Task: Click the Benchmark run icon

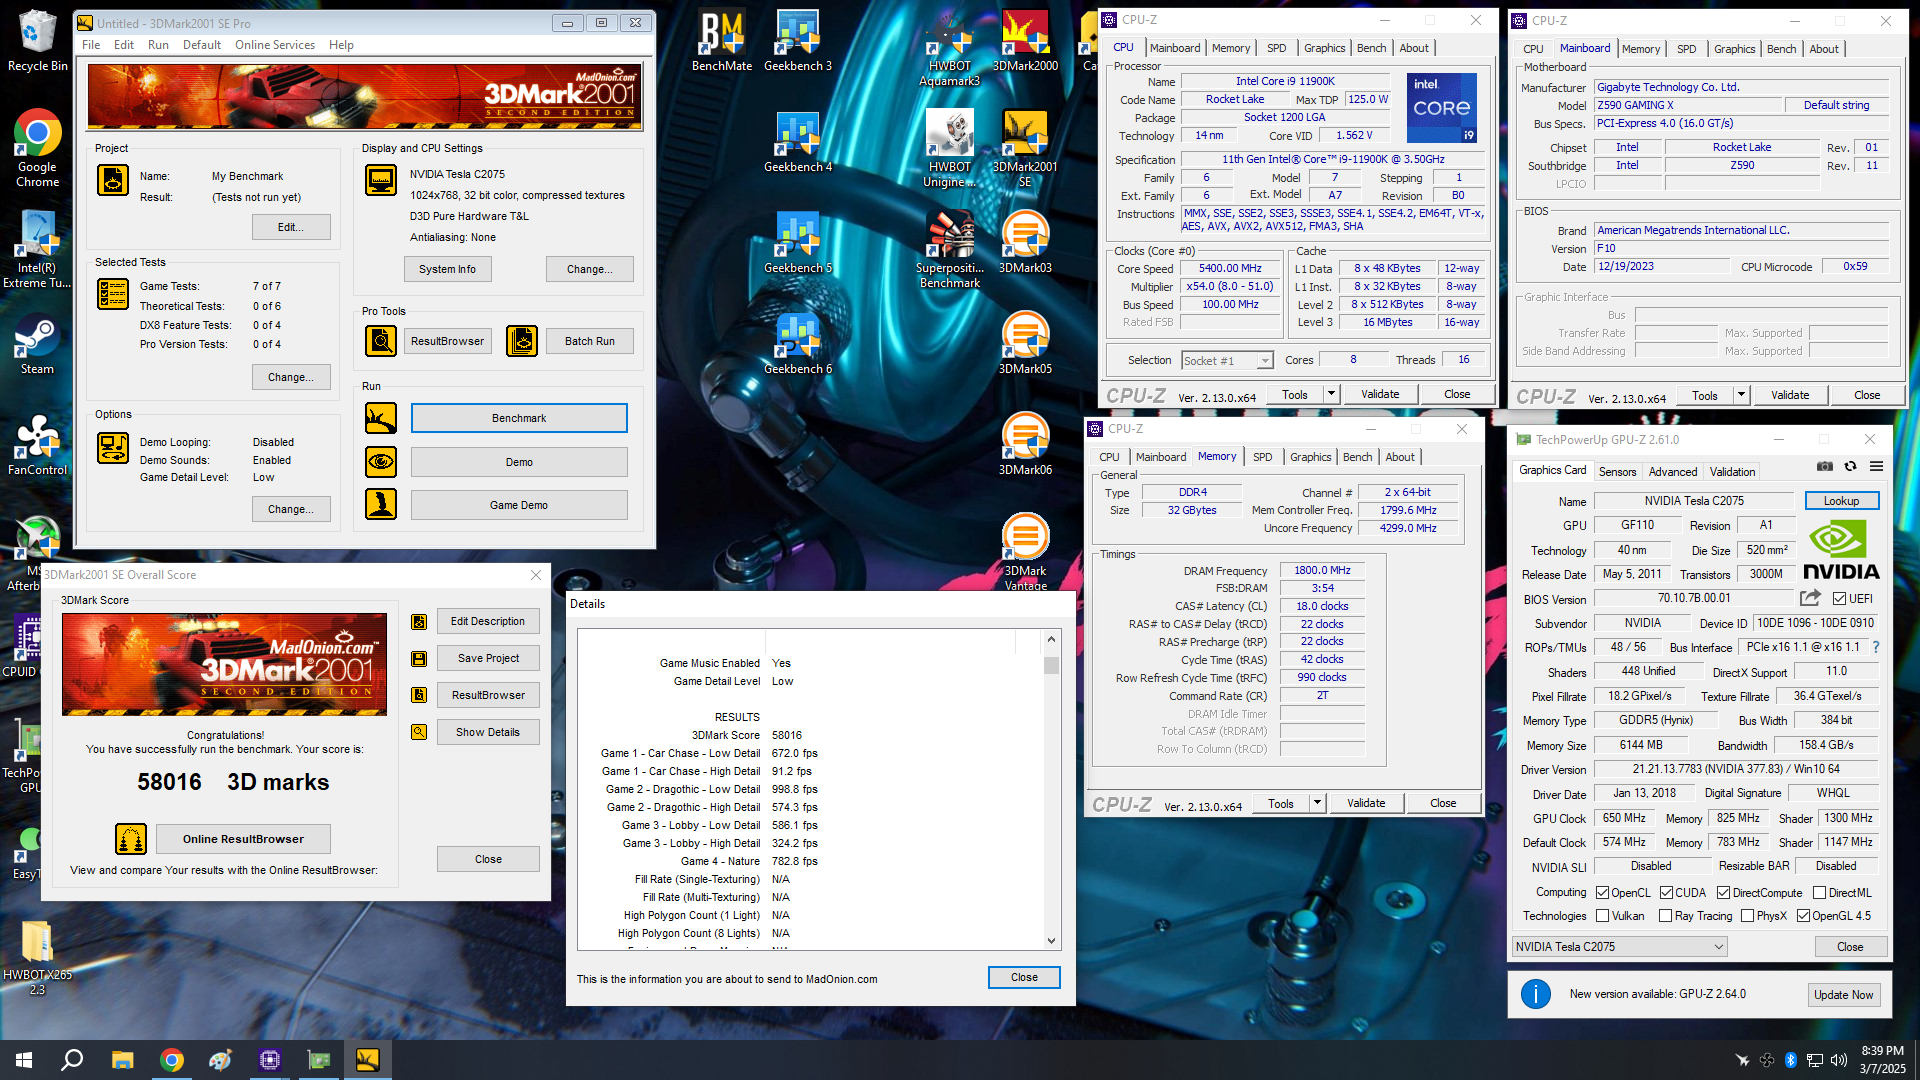Action: [381, 418]
